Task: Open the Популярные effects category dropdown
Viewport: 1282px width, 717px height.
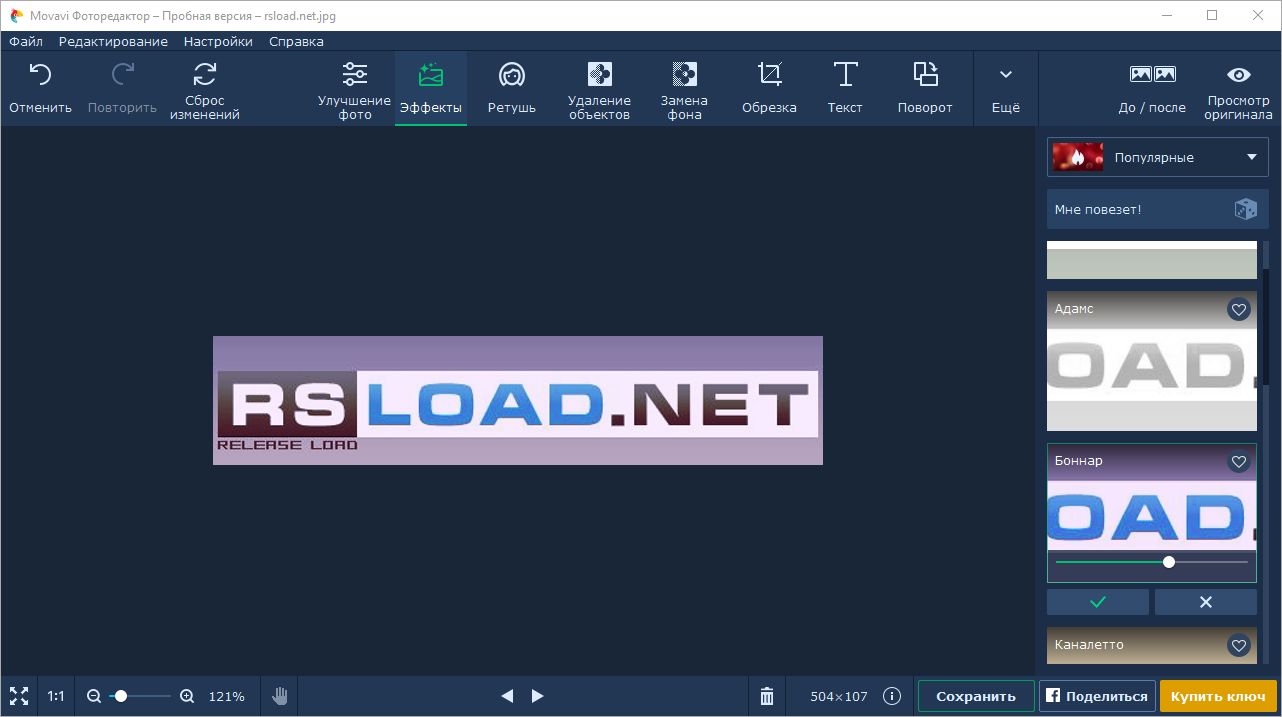Action: click(x=1158, y=157)
